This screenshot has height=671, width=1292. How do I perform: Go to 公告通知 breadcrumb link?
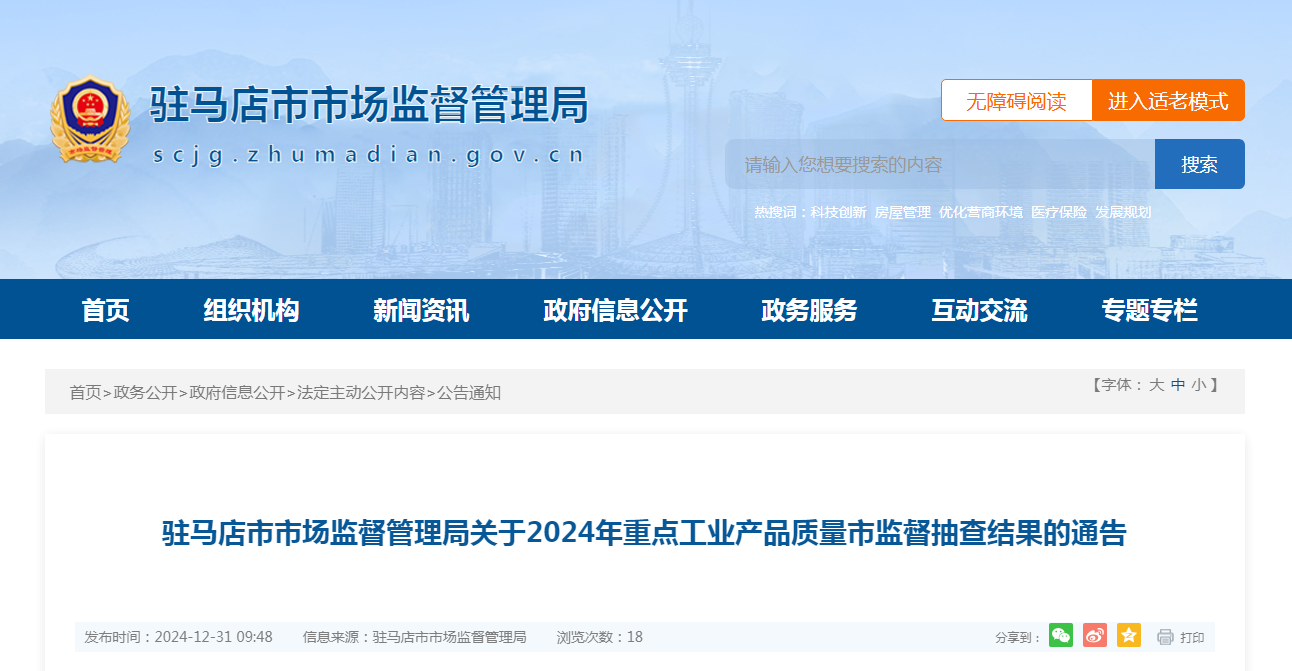pyautogui.click(x=469, y=392)
